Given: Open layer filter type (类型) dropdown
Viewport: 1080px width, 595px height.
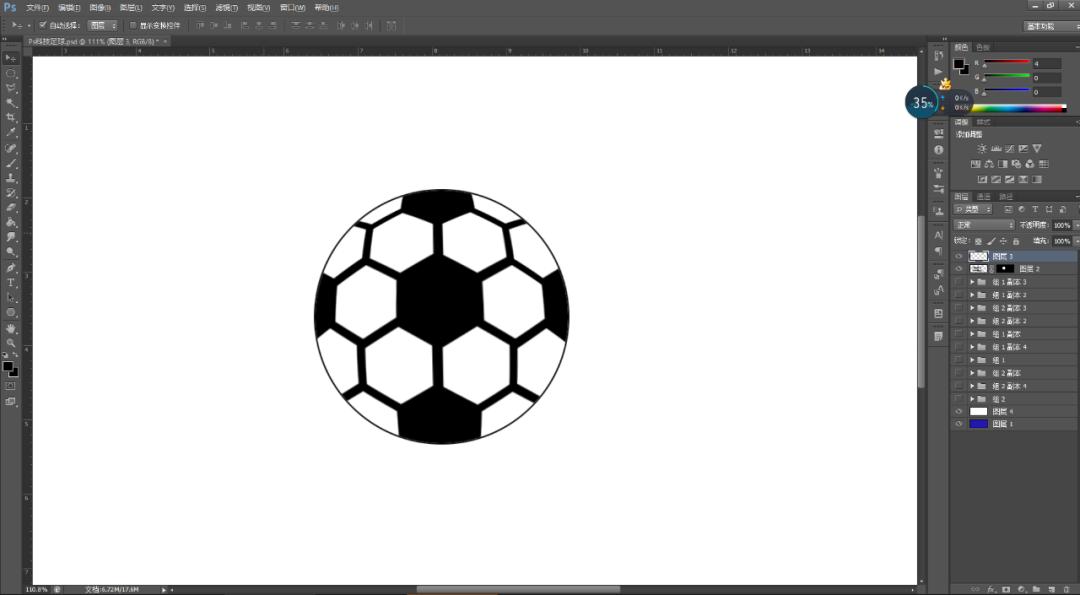Looking at the screenshot, I should [x=973, y=209].
